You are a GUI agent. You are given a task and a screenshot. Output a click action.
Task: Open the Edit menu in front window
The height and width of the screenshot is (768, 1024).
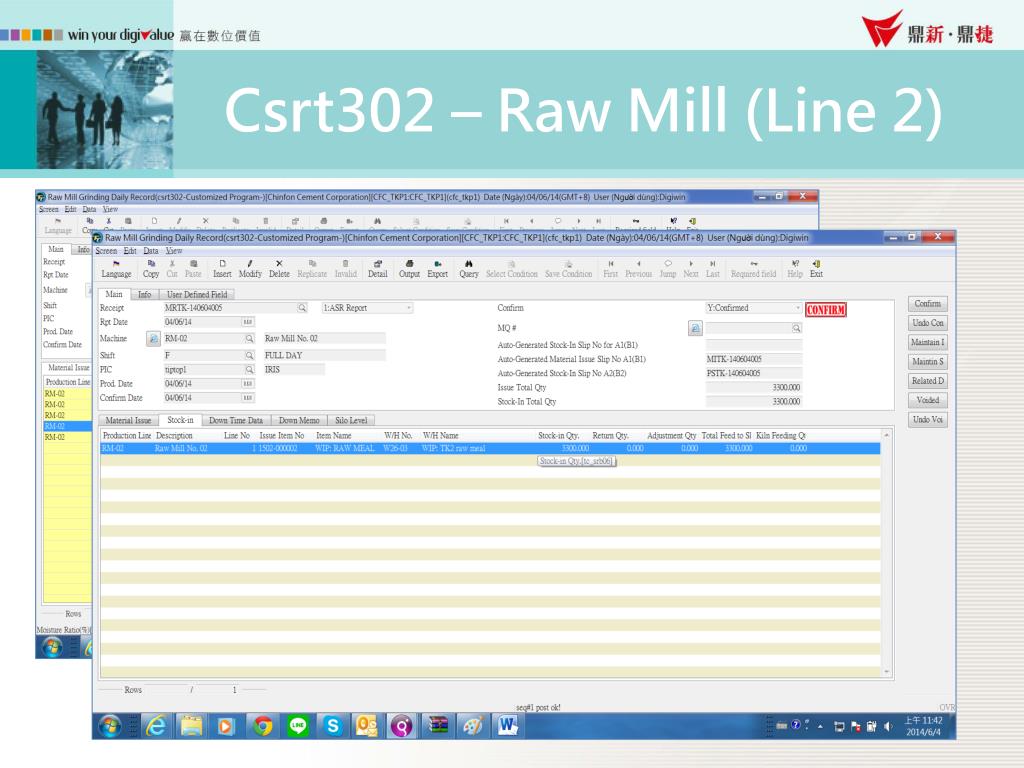tap(130, 251)
